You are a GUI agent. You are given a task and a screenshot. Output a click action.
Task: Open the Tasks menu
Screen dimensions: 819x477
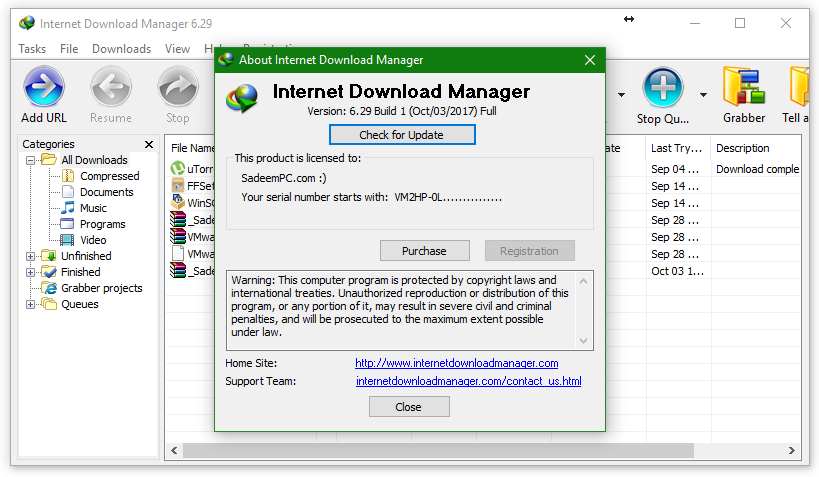click(x=32, y=49)
